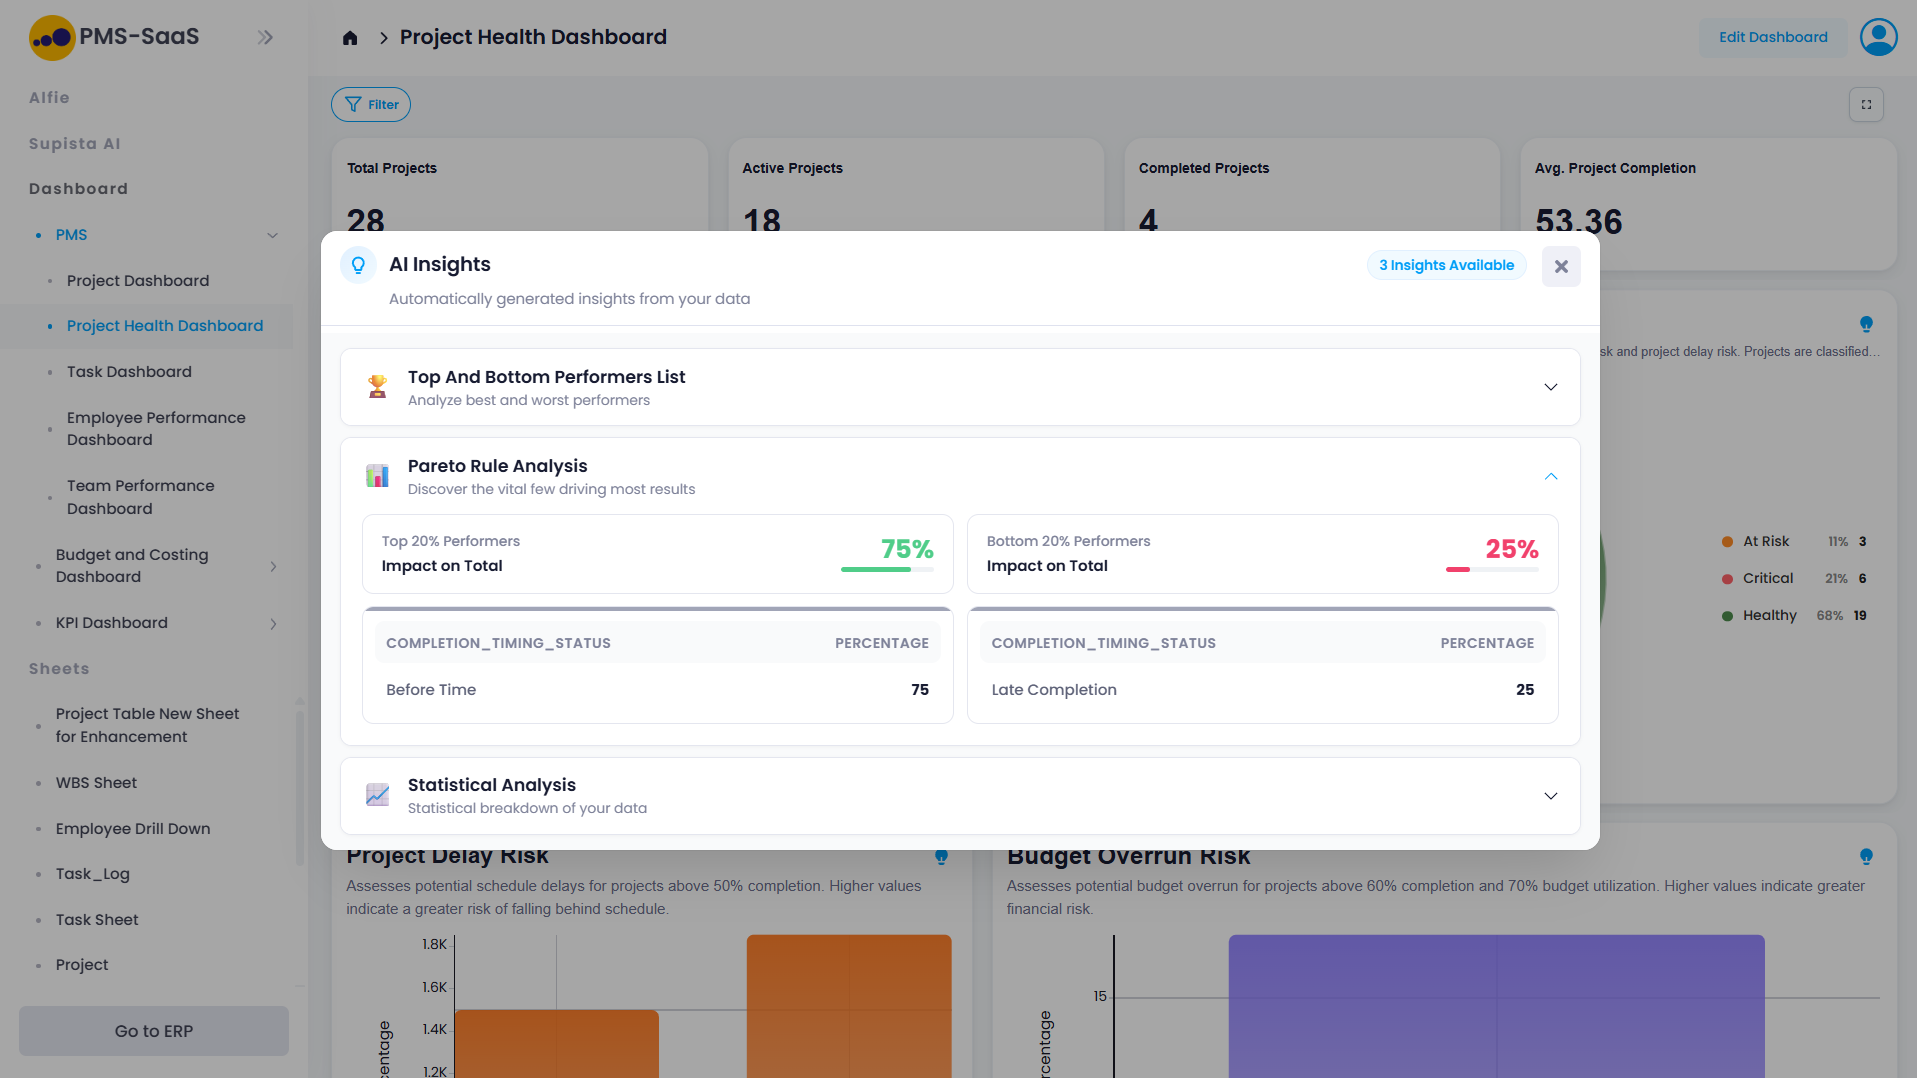Click COMPLETION_TIMING_STATUS header in the bottom performers table
Image resolution: width=1917 pixels, height=1078 pixels.
coord(1103,643)
